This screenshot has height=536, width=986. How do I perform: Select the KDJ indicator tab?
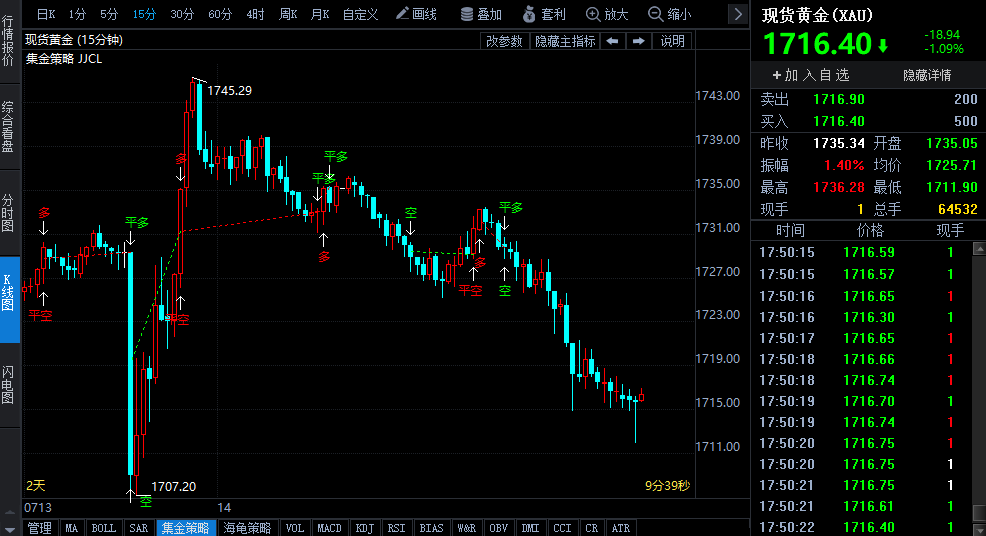click(x=364, y=528)
